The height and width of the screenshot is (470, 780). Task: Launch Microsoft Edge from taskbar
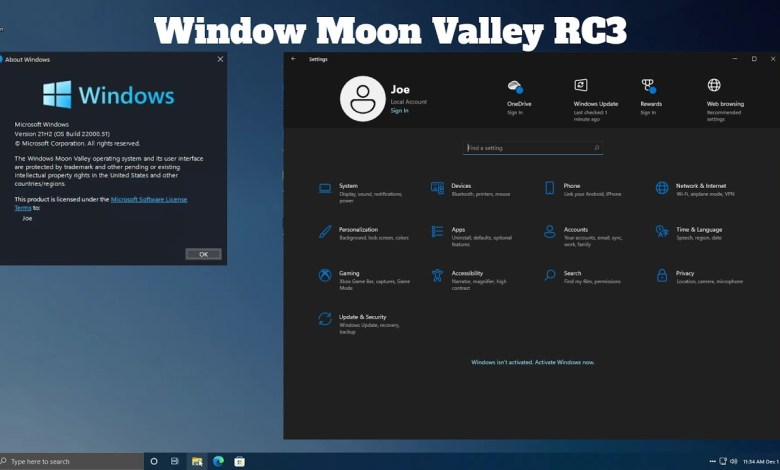click(x=218, y=462)
